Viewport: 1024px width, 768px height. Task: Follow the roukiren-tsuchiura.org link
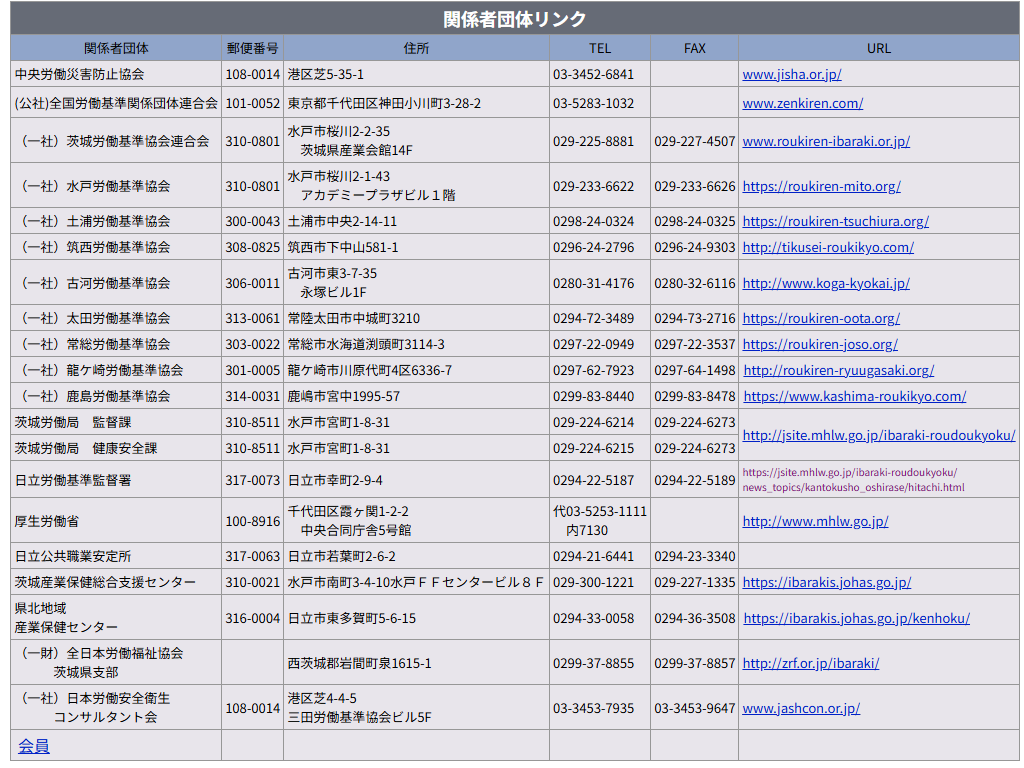pyautogui.click(x=835, y=221)
